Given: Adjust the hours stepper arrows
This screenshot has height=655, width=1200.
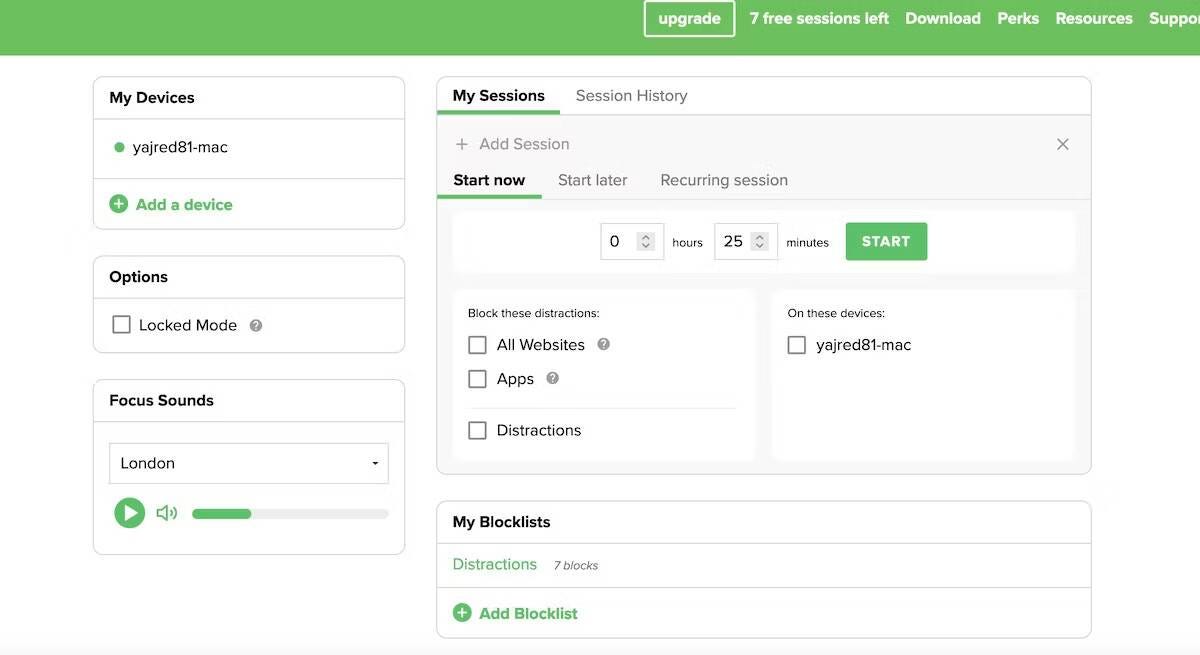Looking at the screenshot, I should (646, 241).
